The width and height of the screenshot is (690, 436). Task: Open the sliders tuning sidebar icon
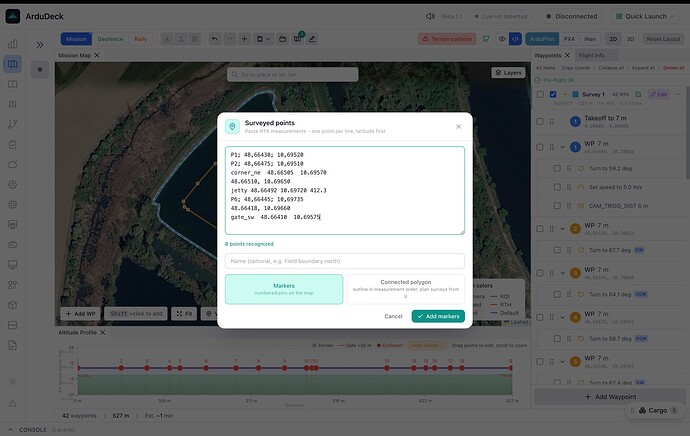[x=13, y=104]
